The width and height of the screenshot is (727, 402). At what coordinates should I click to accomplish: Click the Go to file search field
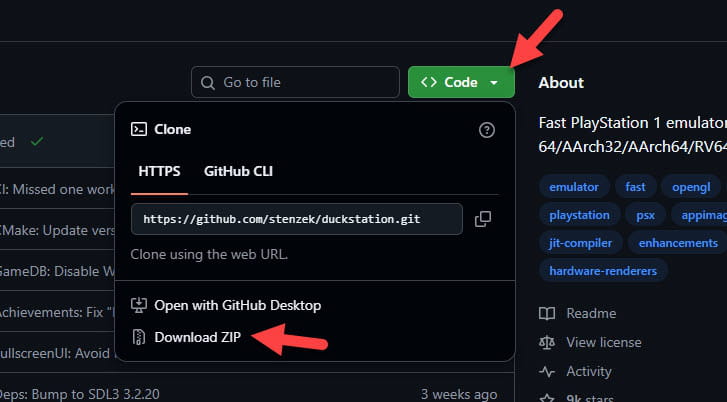295,82
